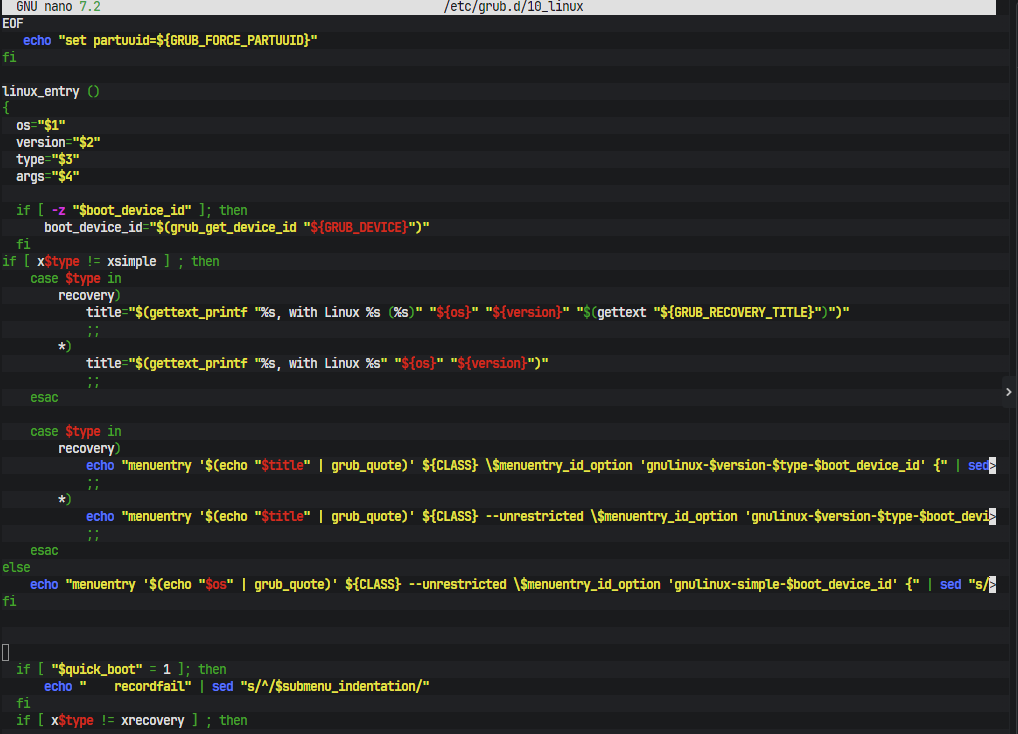Image resolution: width=1018 pixels, height=734 pixels.
Task: Place cursor on the else keyword
Action: [x=16, y=567]
